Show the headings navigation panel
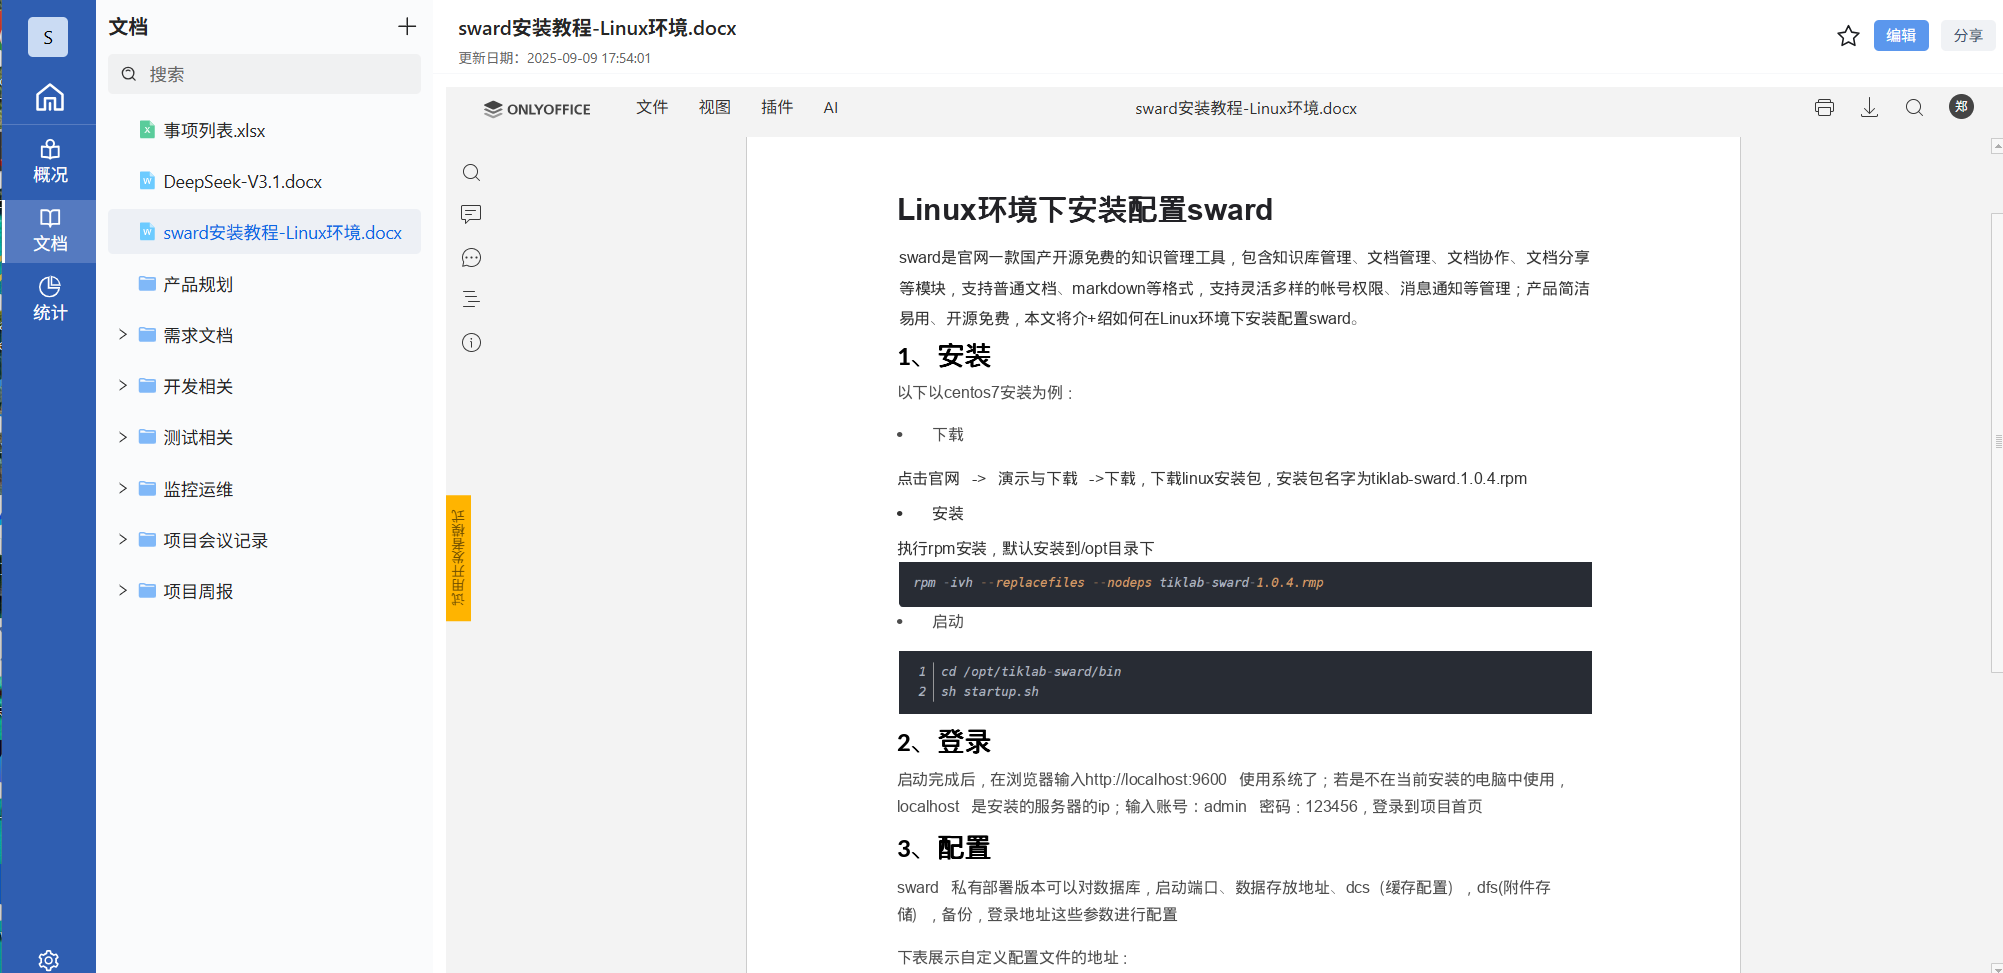 (x=471, y=299)
